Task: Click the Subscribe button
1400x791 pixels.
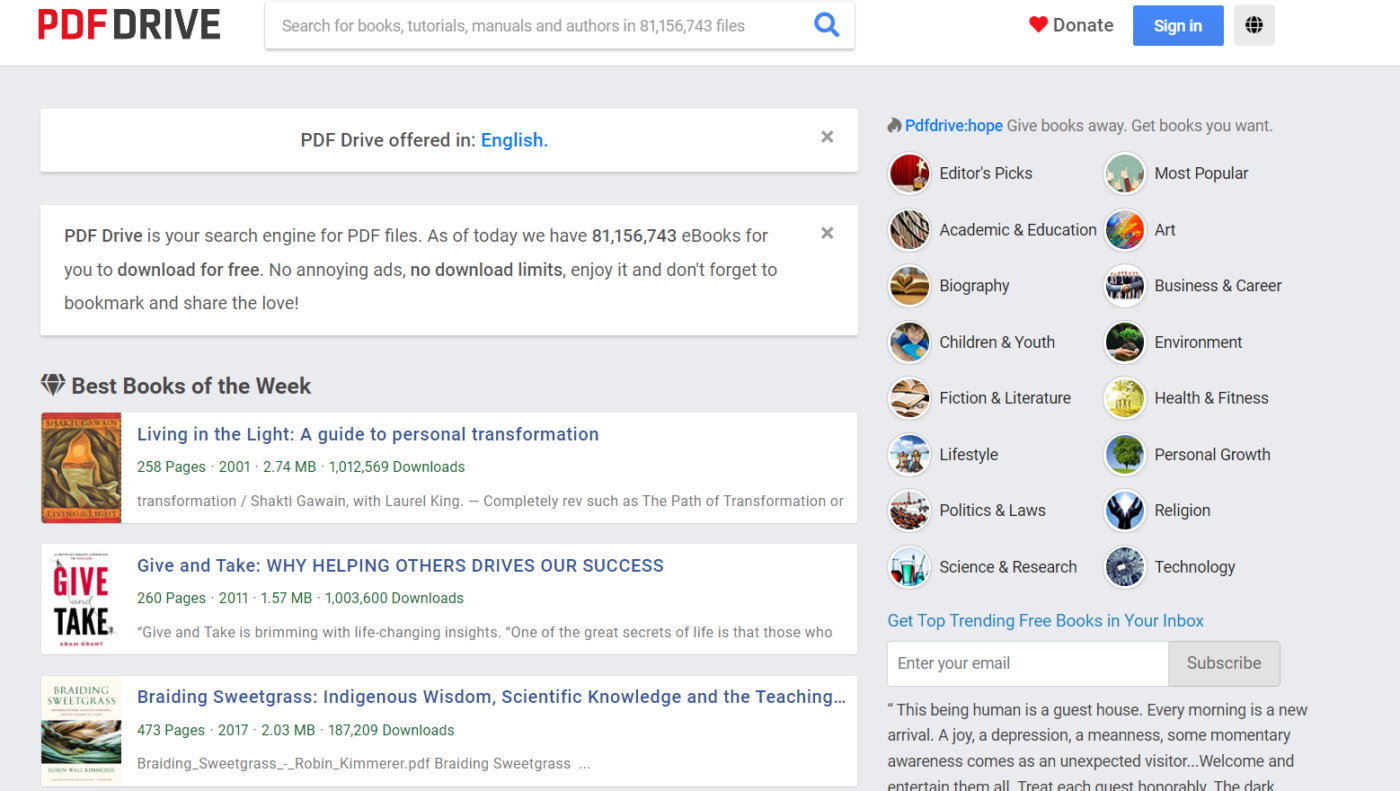Action: coord(1224,663)
